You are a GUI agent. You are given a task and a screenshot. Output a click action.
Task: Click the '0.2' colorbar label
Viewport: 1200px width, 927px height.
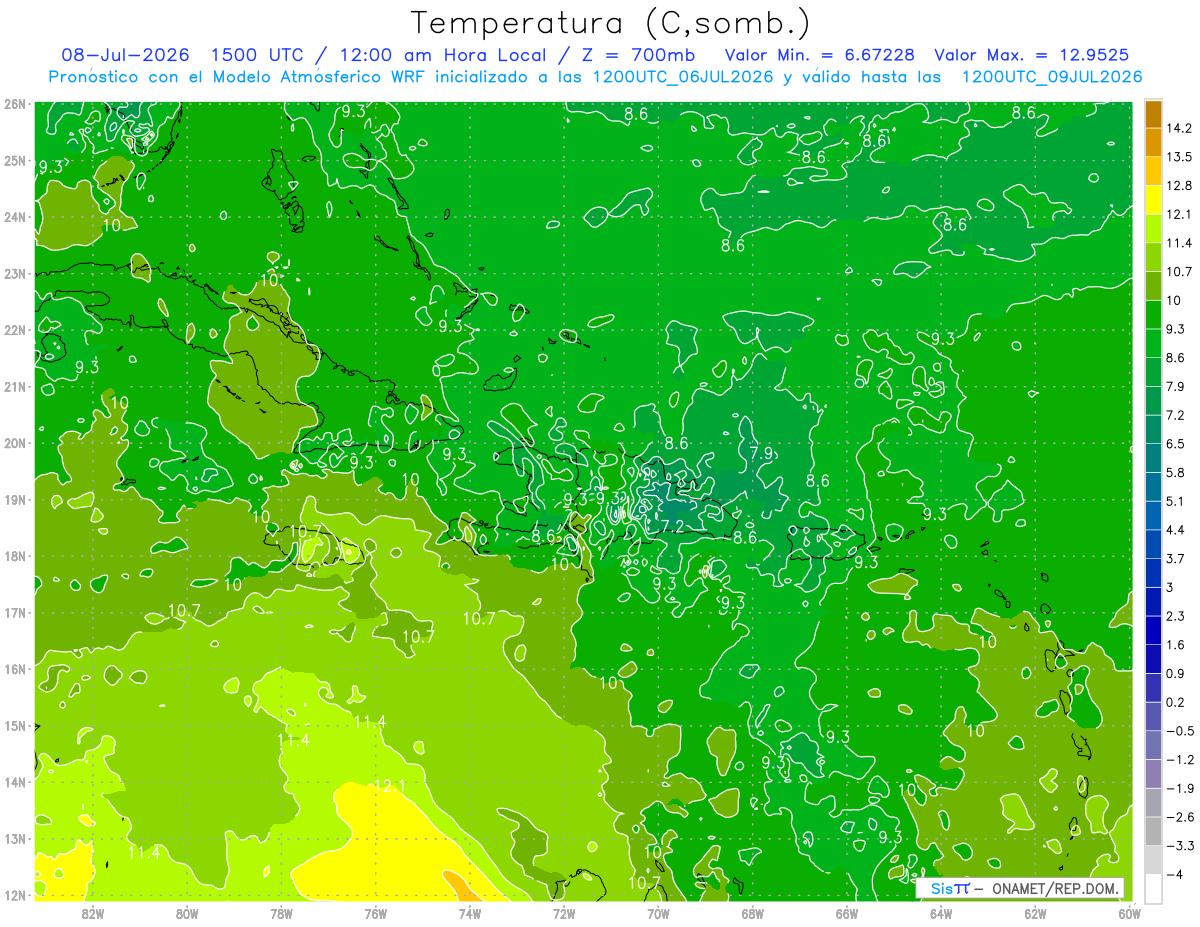click(1176, 702)
